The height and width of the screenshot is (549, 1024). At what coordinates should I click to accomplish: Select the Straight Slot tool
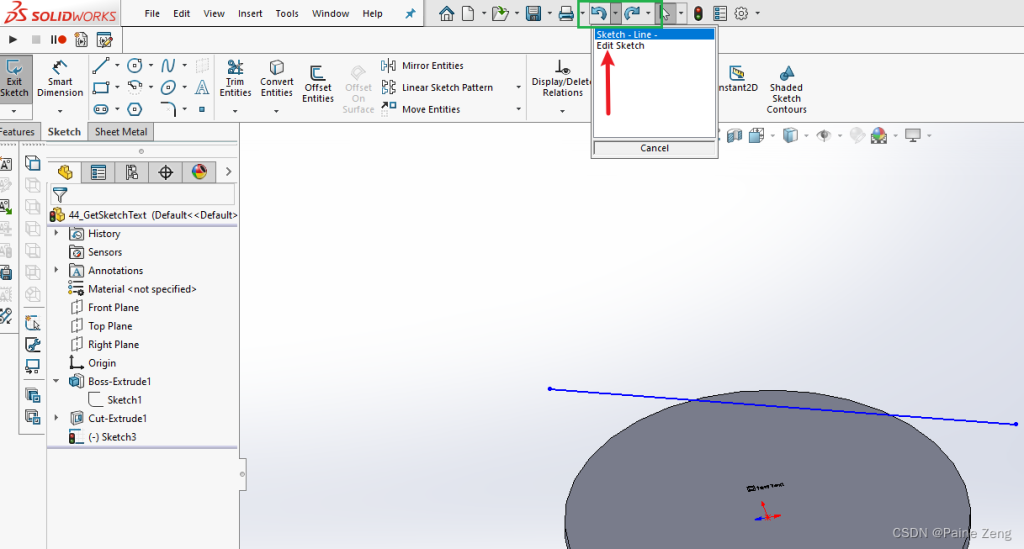coord(101,109)
